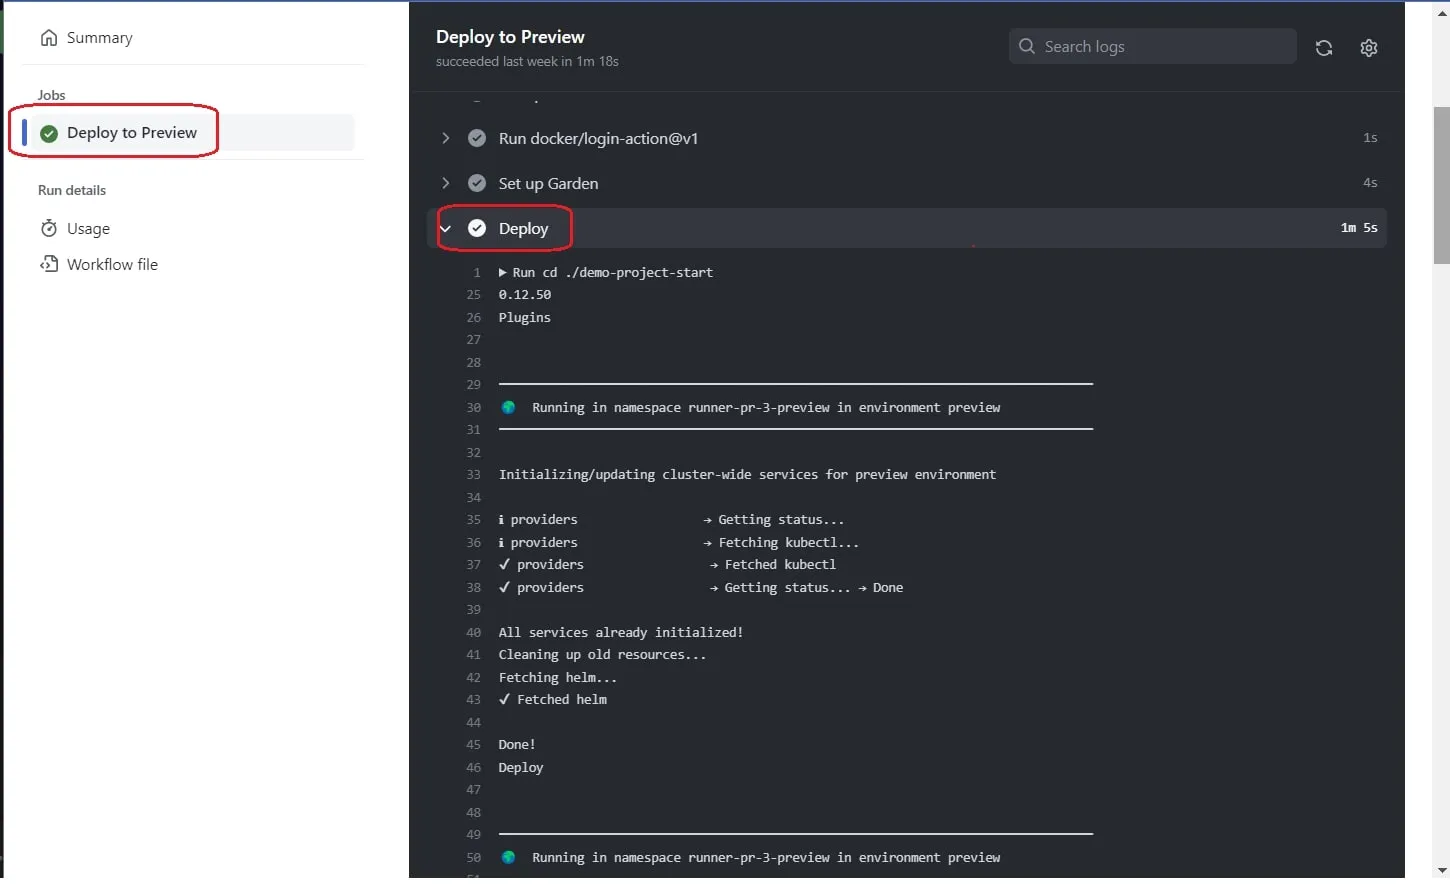Click the check icon on docker/login-action step
This screenshot has width=1450, height=884.
477,138
